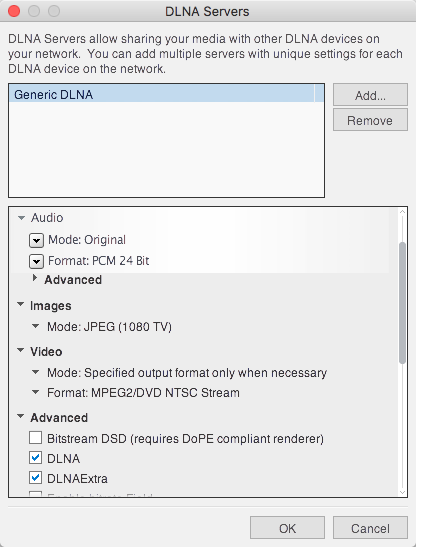
Task: Collapse the Audio section triangle
Action: 21,218
